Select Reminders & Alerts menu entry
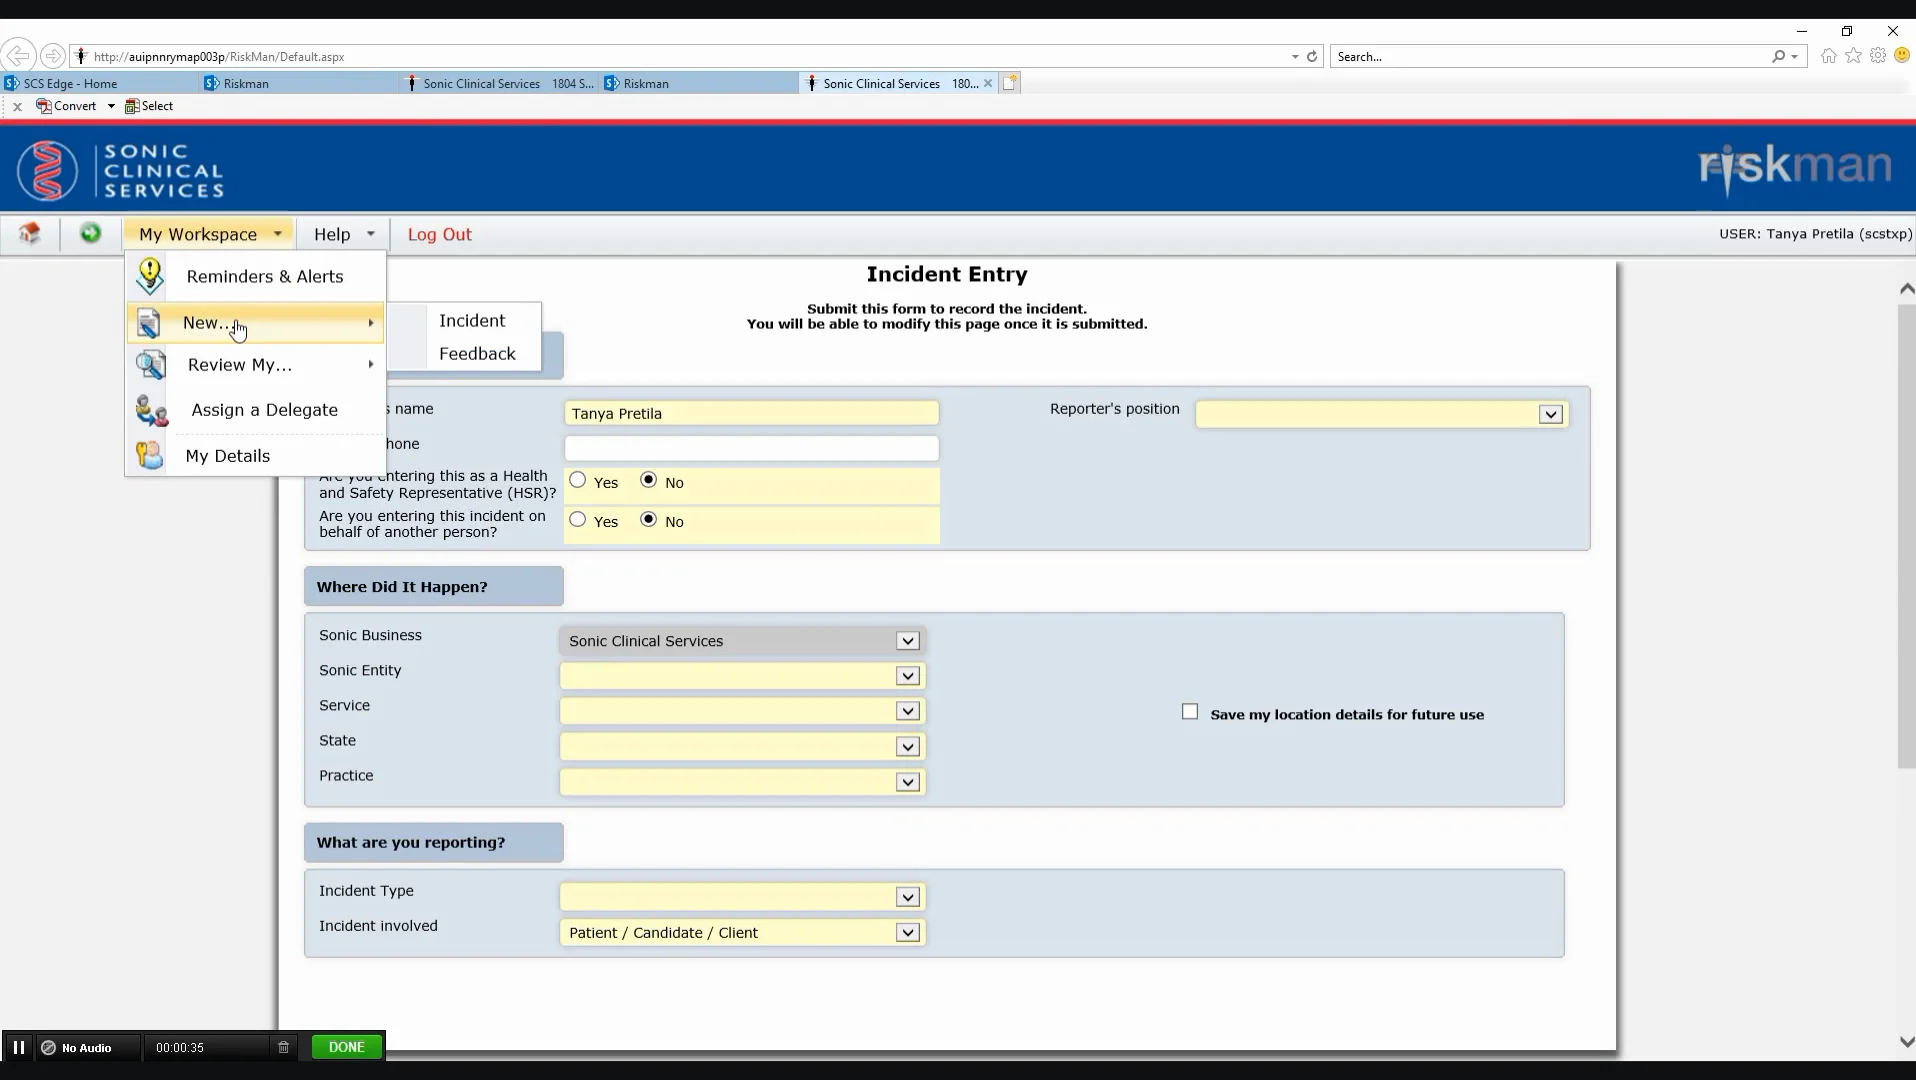The height and width of the screenshot is (1080, 1916). tap(255, 276)
